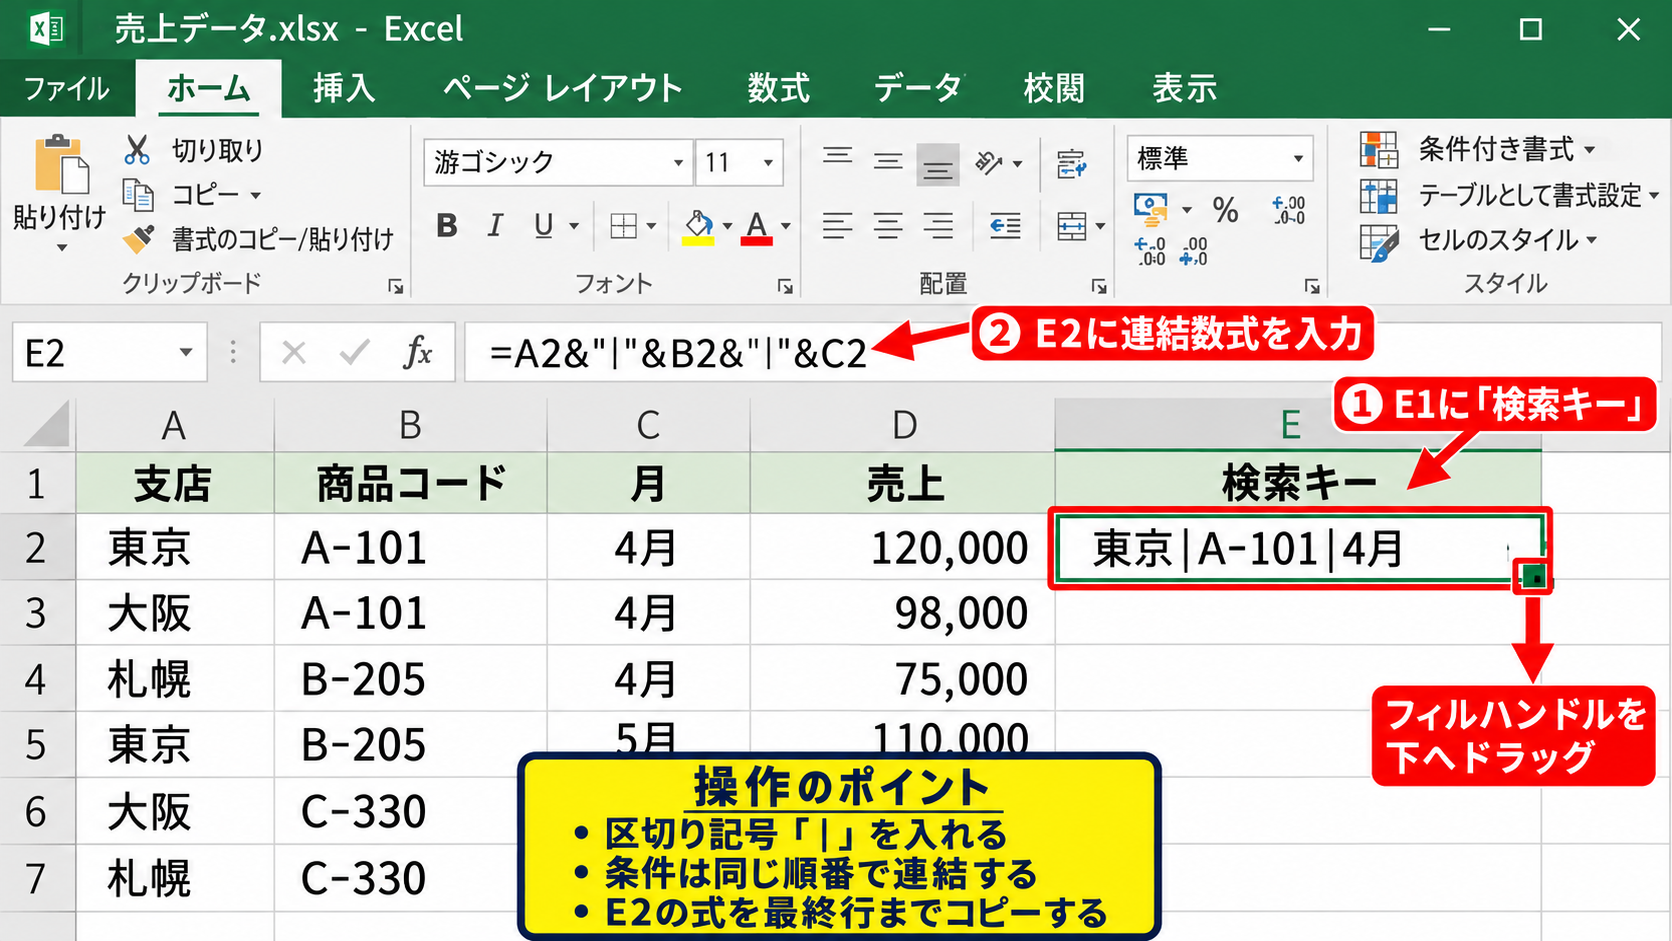
Task: Open the font size dropdown
Action: pos(768,162)
